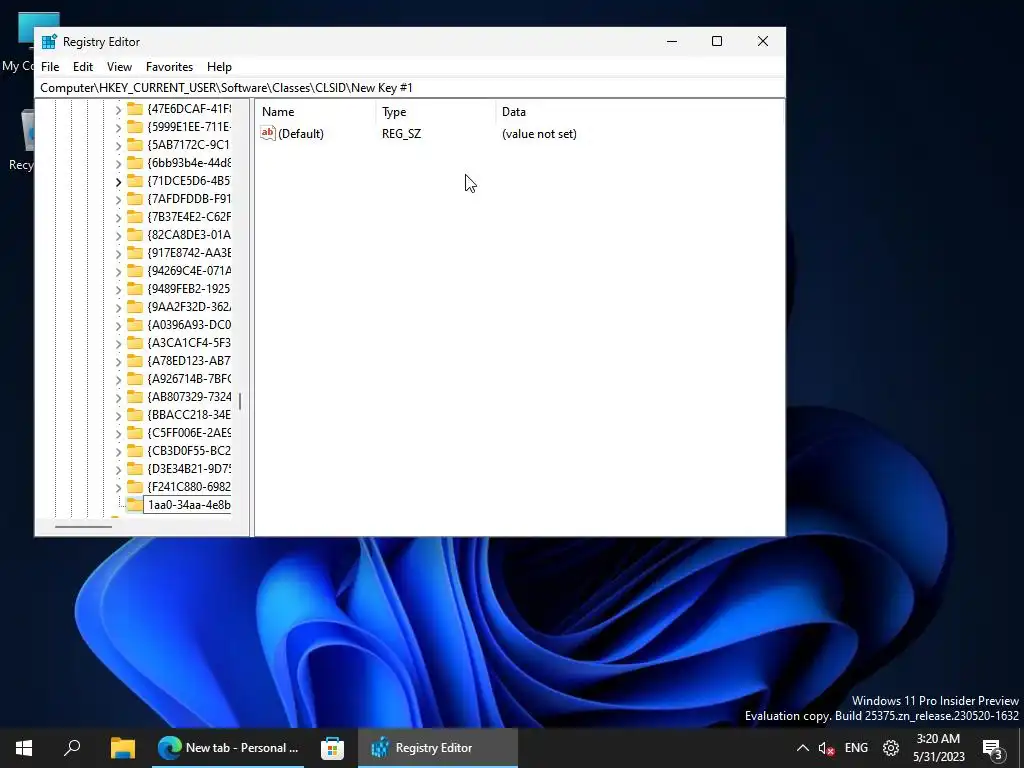The height and width of the screenshot is (768, 1024).
Task: Expand the {7B37E4E2-C62F key
Action: [x=118, y=217]
